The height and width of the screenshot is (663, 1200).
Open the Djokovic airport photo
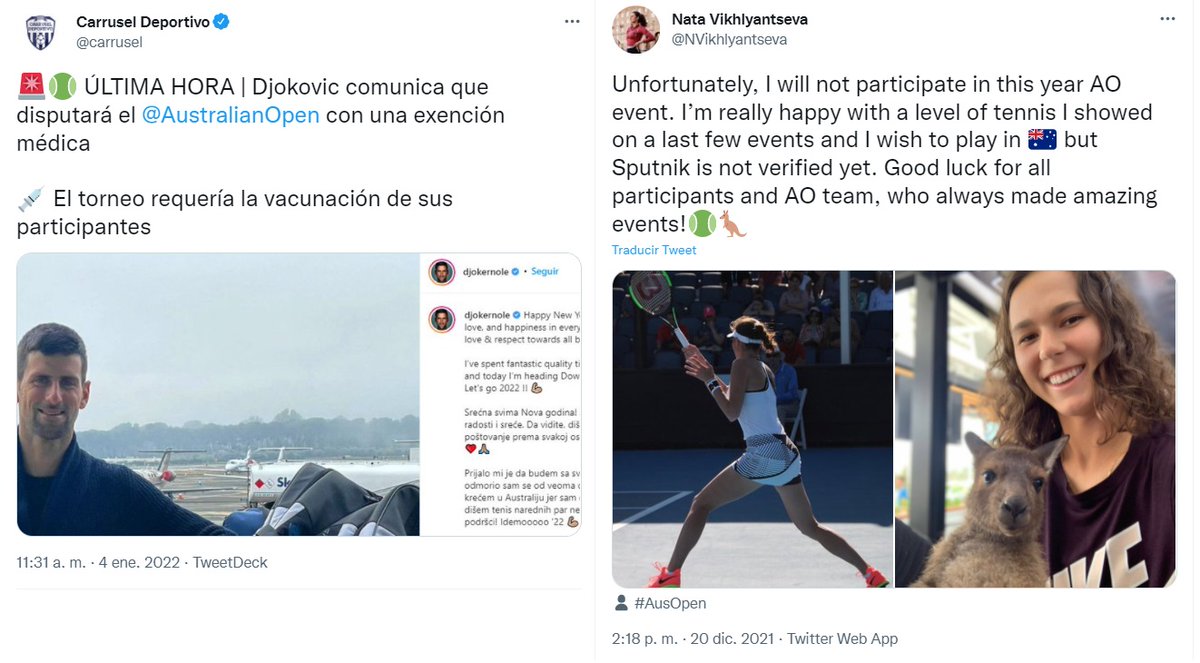point(217,394)
